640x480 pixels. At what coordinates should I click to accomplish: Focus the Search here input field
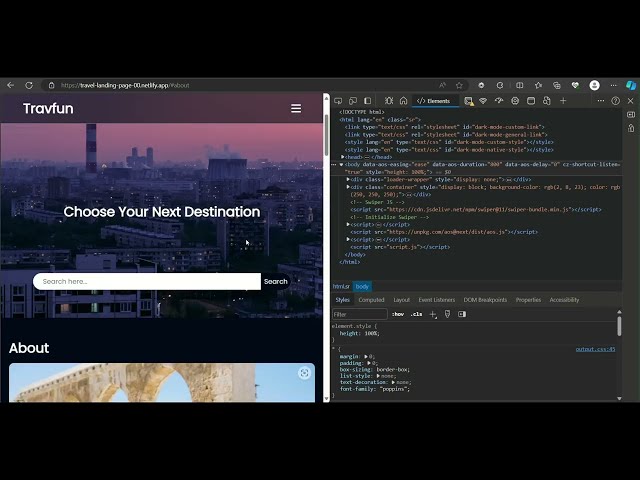coord(147,281)
